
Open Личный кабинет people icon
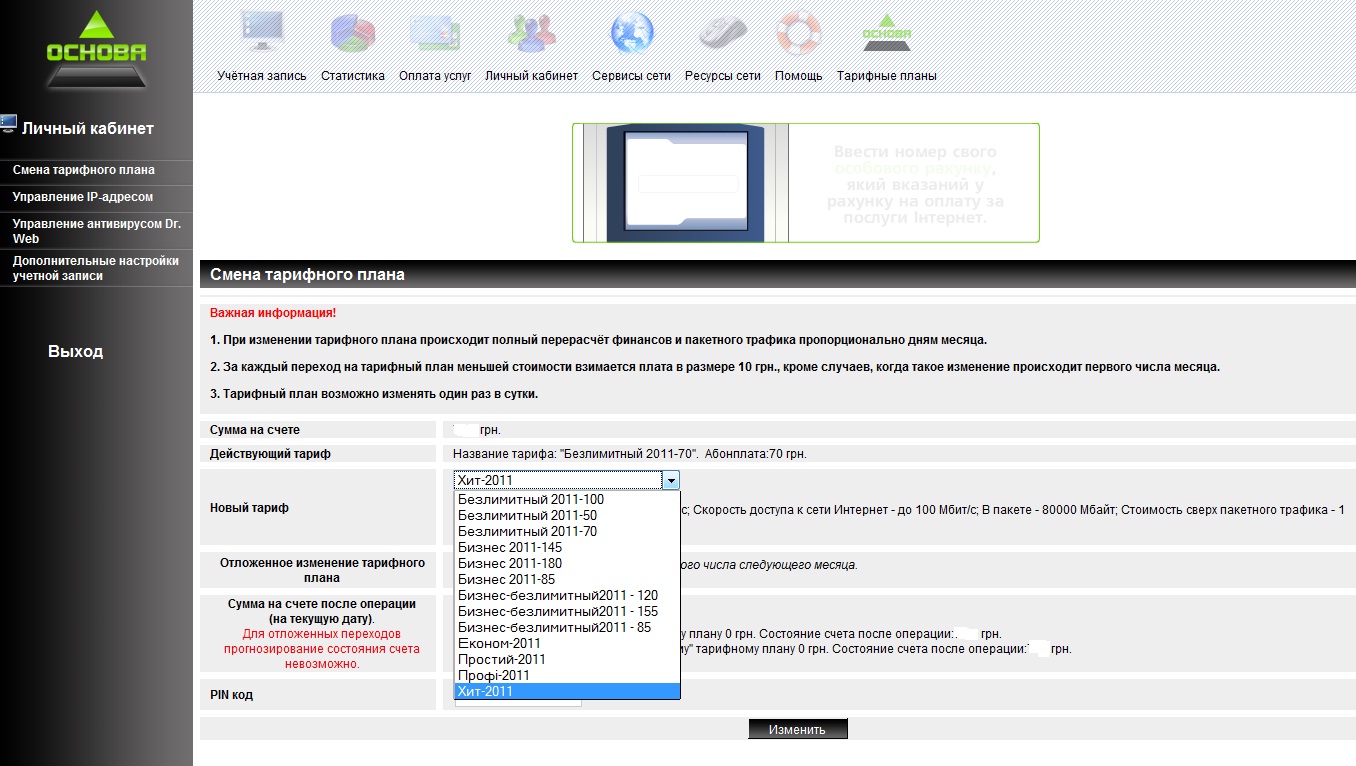click(531, 32)
